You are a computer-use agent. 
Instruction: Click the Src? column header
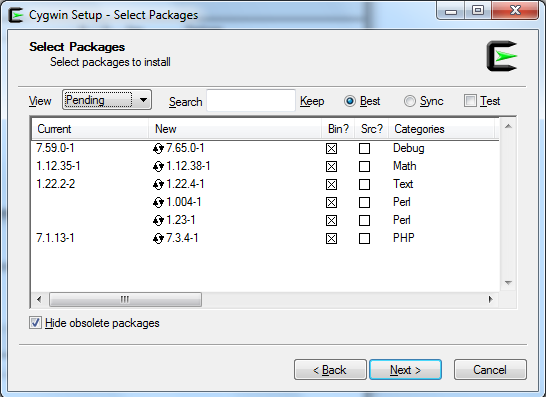point(372,129)
